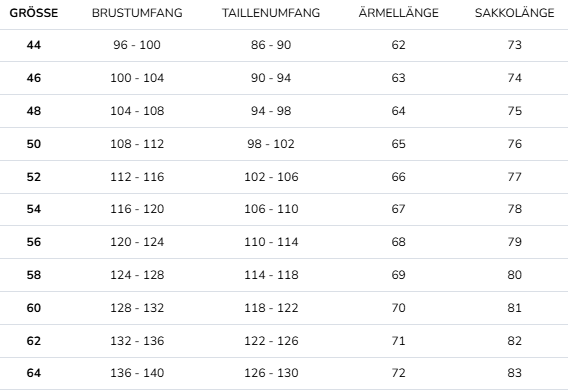The height and width of the screenshot is (391, 568).
Task: Click jacket length value 83
Action: (x=514, y=373)
